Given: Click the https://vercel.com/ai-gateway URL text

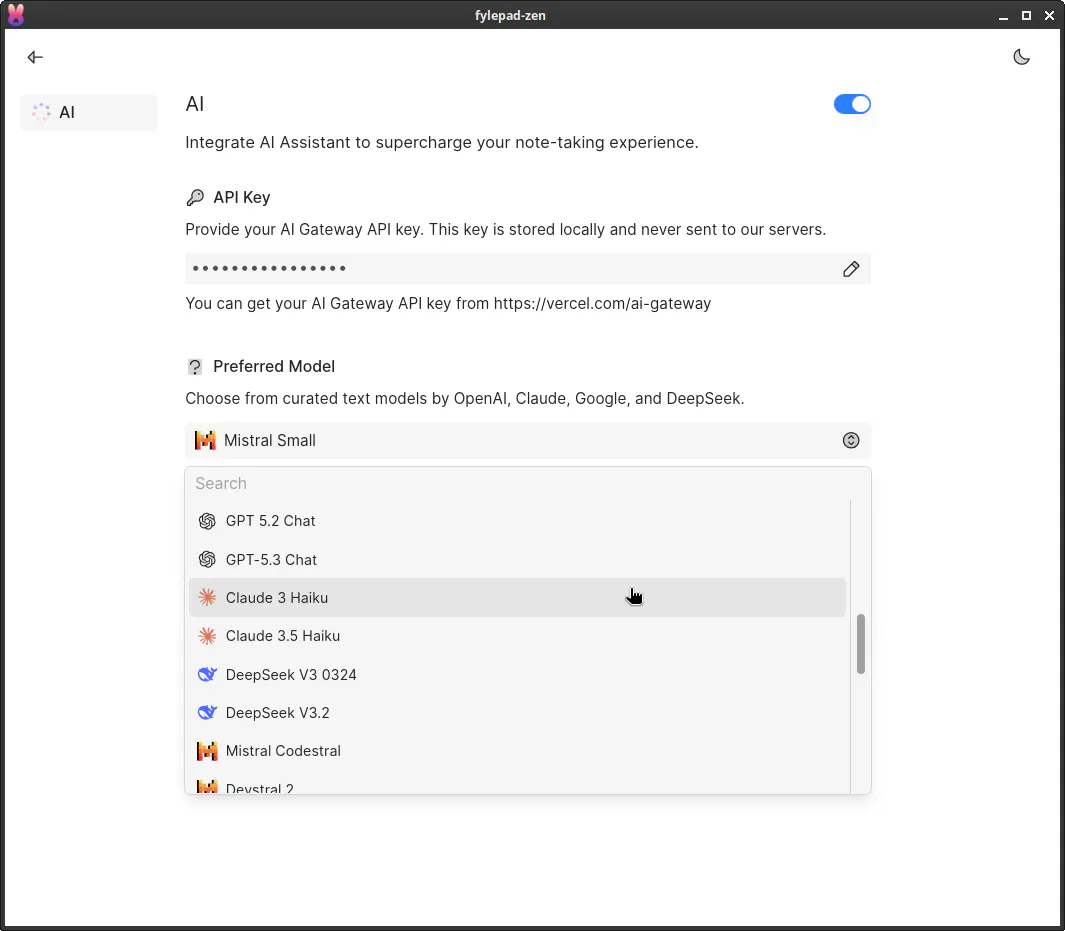Looking at the screenshot, I should click(602, 304).
